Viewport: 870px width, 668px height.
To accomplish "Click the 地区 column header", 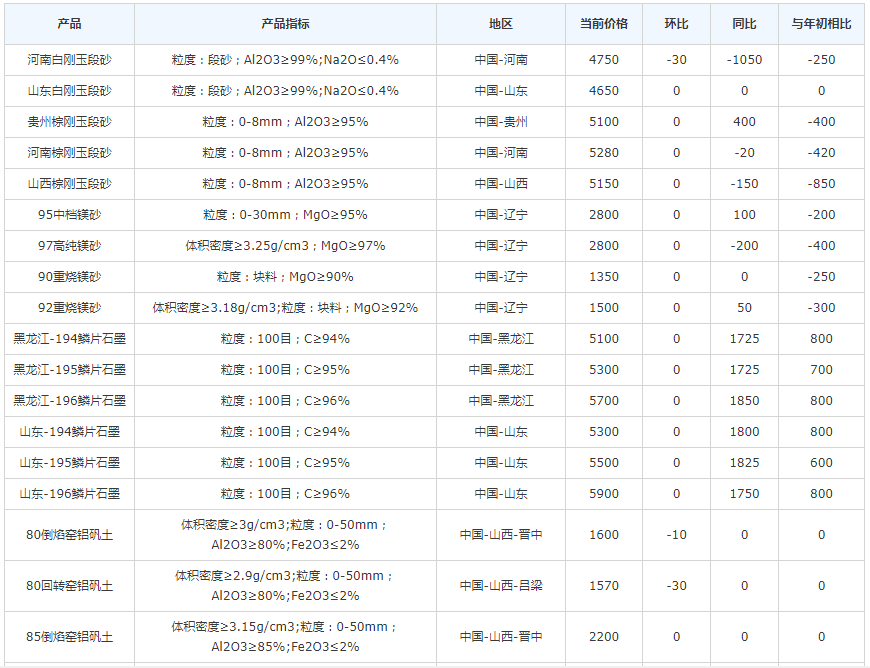I will [x=501, y=24].
